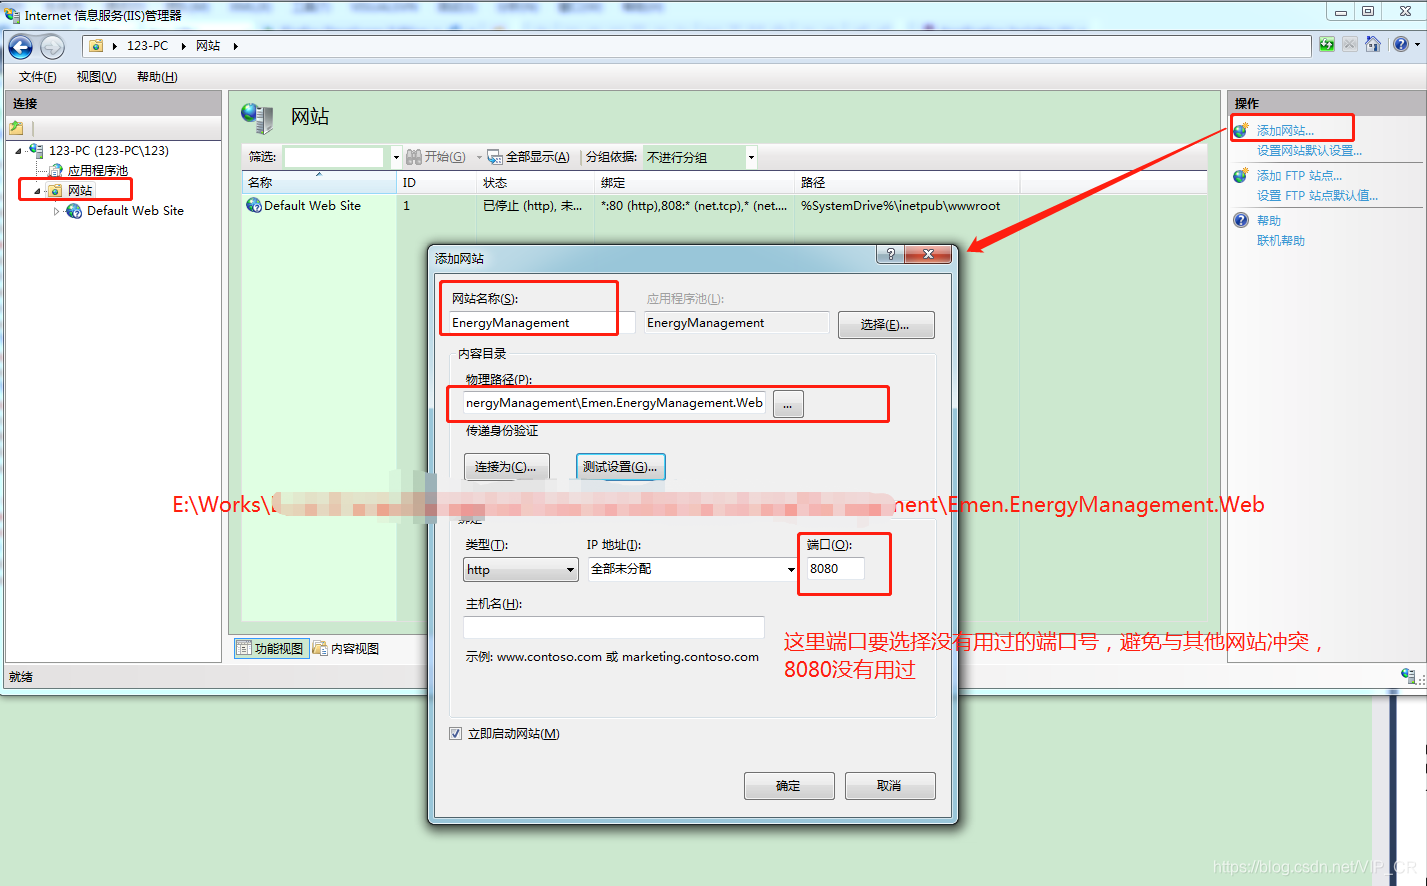1427x886 pixels.
Task: Click the 联机帮助 link
Action: pyautogui.click(x=1281, y=241)
